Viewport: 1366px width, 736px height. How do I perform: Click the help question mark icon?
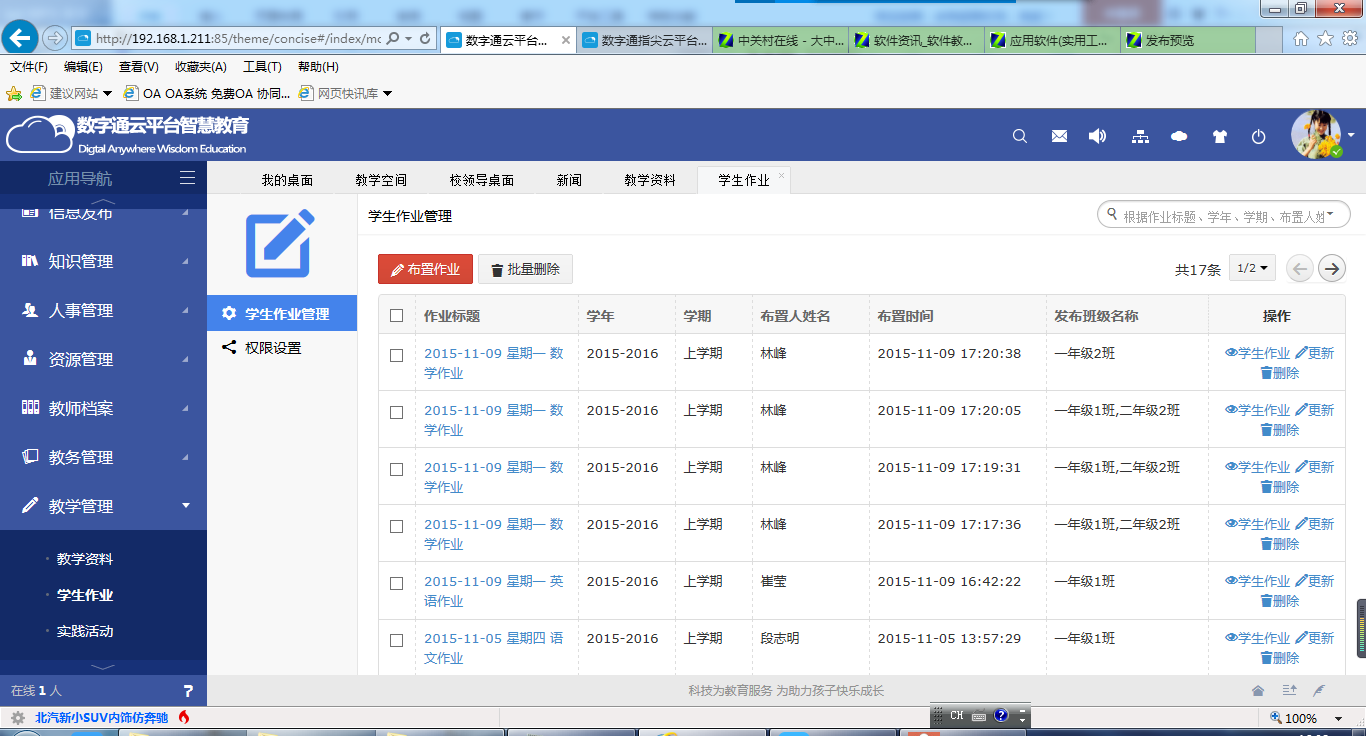click(x=188, y=691)
